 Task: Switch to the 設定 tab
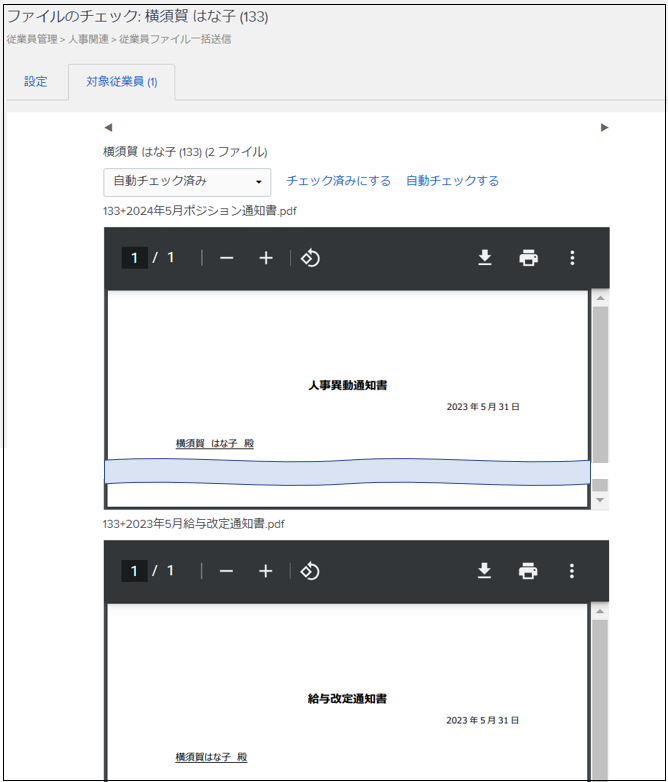click(x=36, y=81)
